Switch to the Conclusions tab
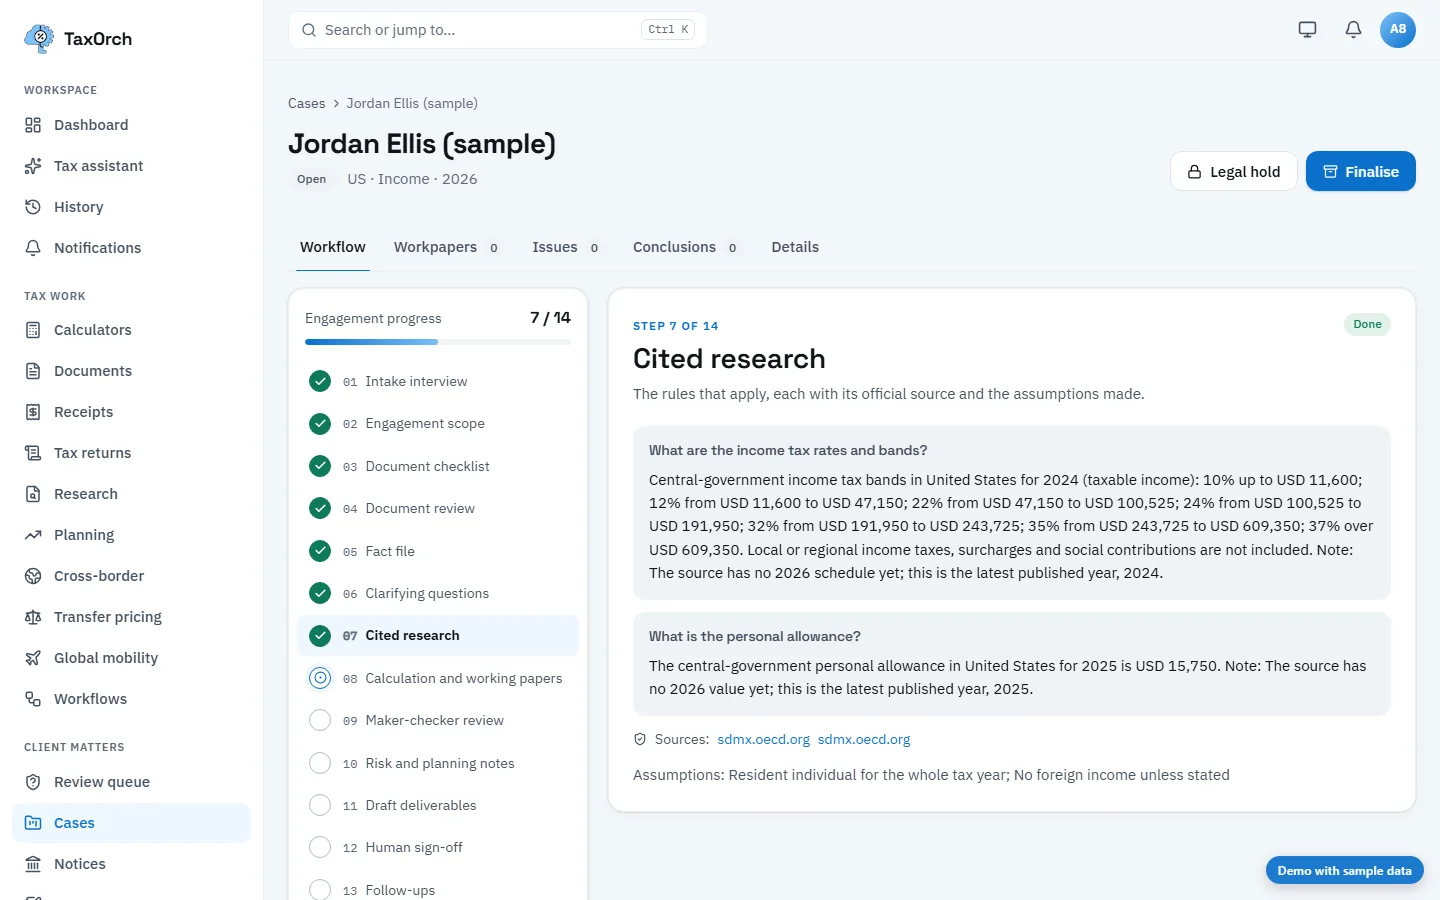The height and width of the screenshot is (900, 1440). 685,247
